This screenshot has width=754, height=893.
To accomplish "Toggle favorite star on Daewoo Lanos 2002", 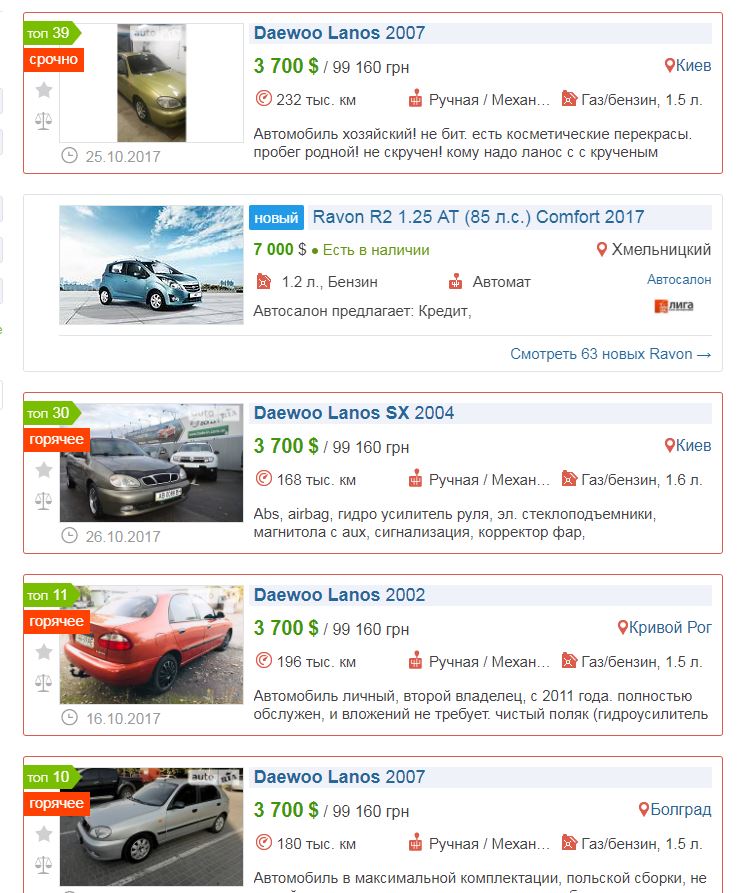I will pyautogui.click(x=44, y=652).
